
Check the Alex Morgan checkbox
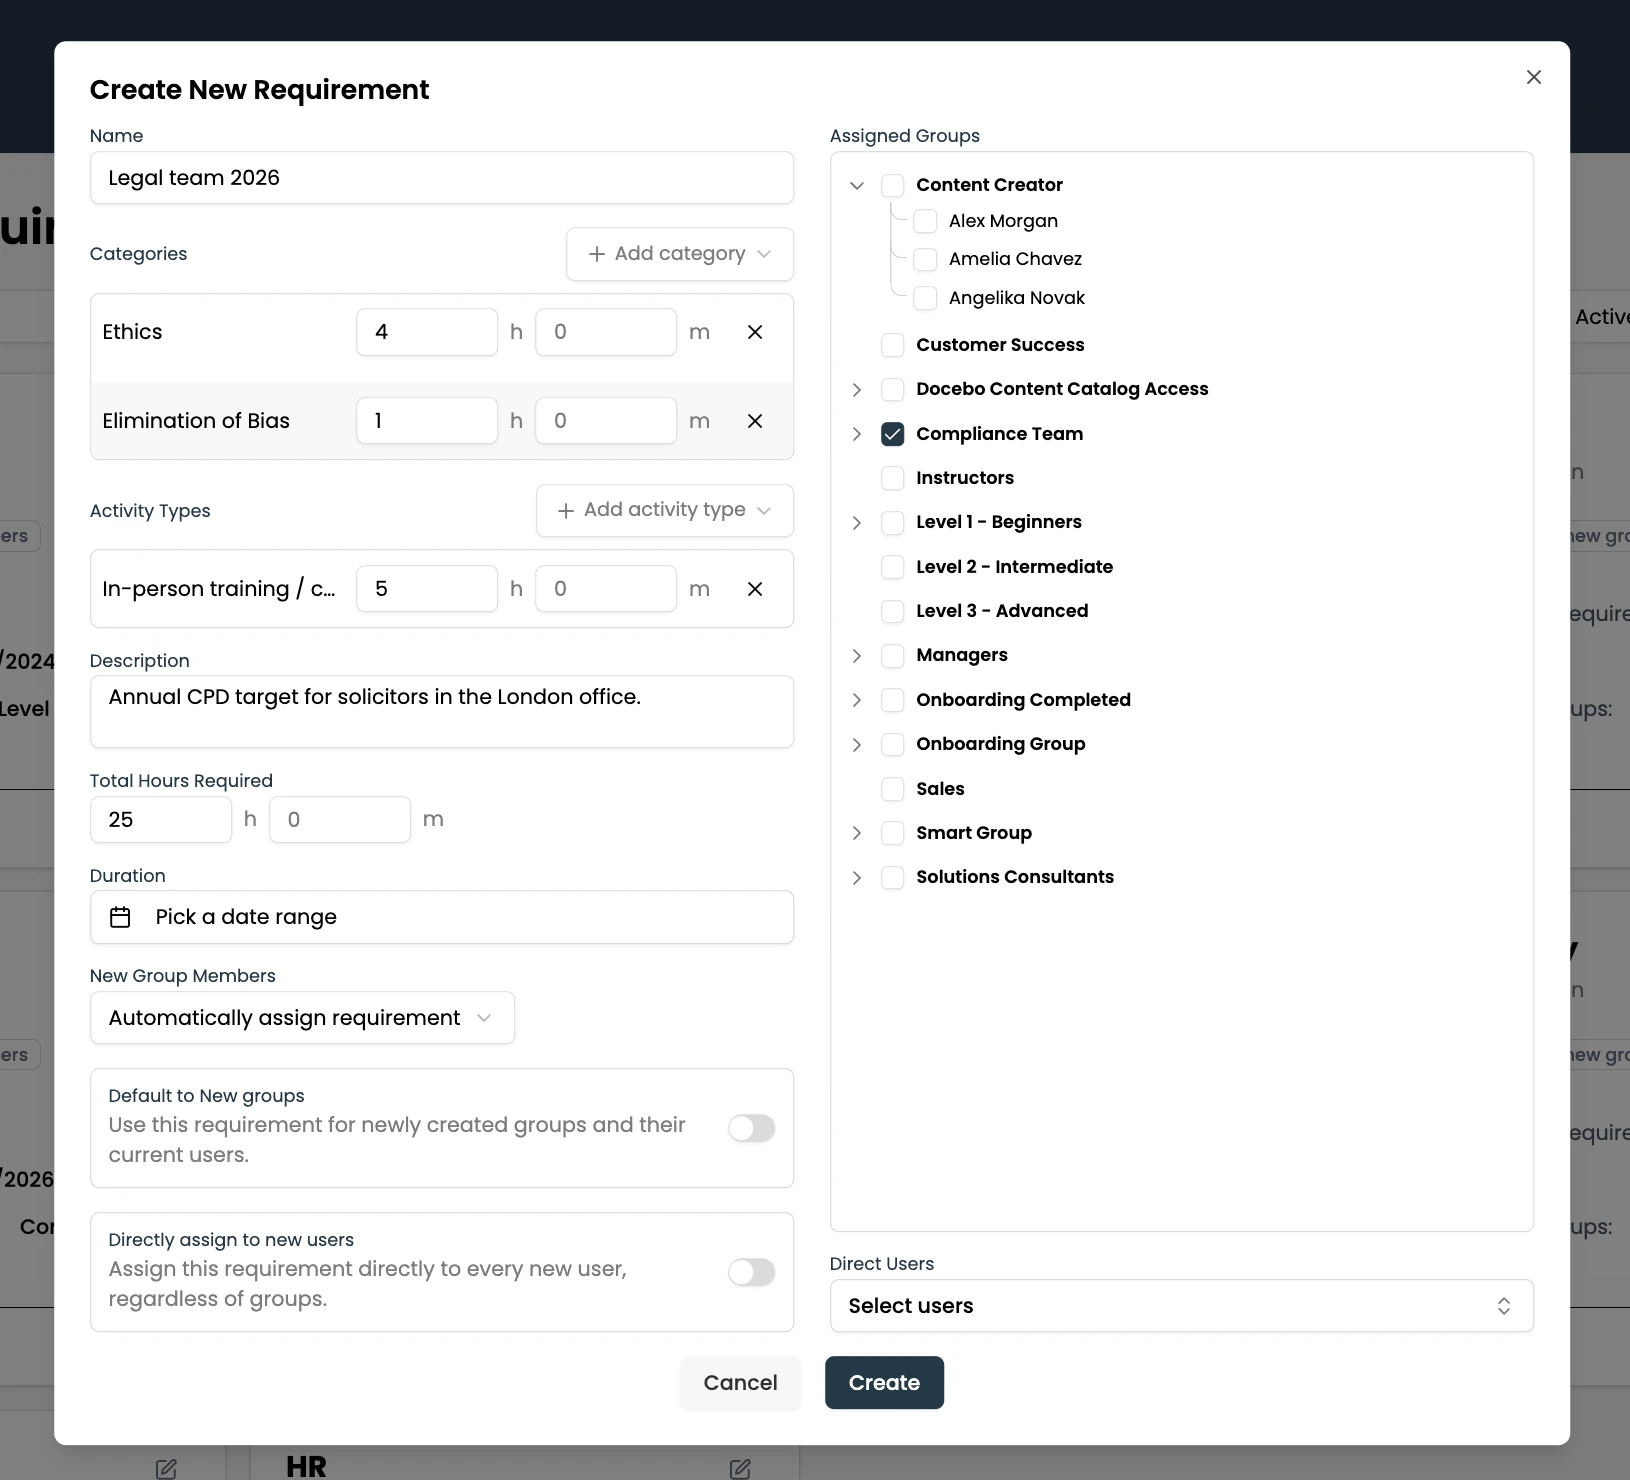click(926, 221)
